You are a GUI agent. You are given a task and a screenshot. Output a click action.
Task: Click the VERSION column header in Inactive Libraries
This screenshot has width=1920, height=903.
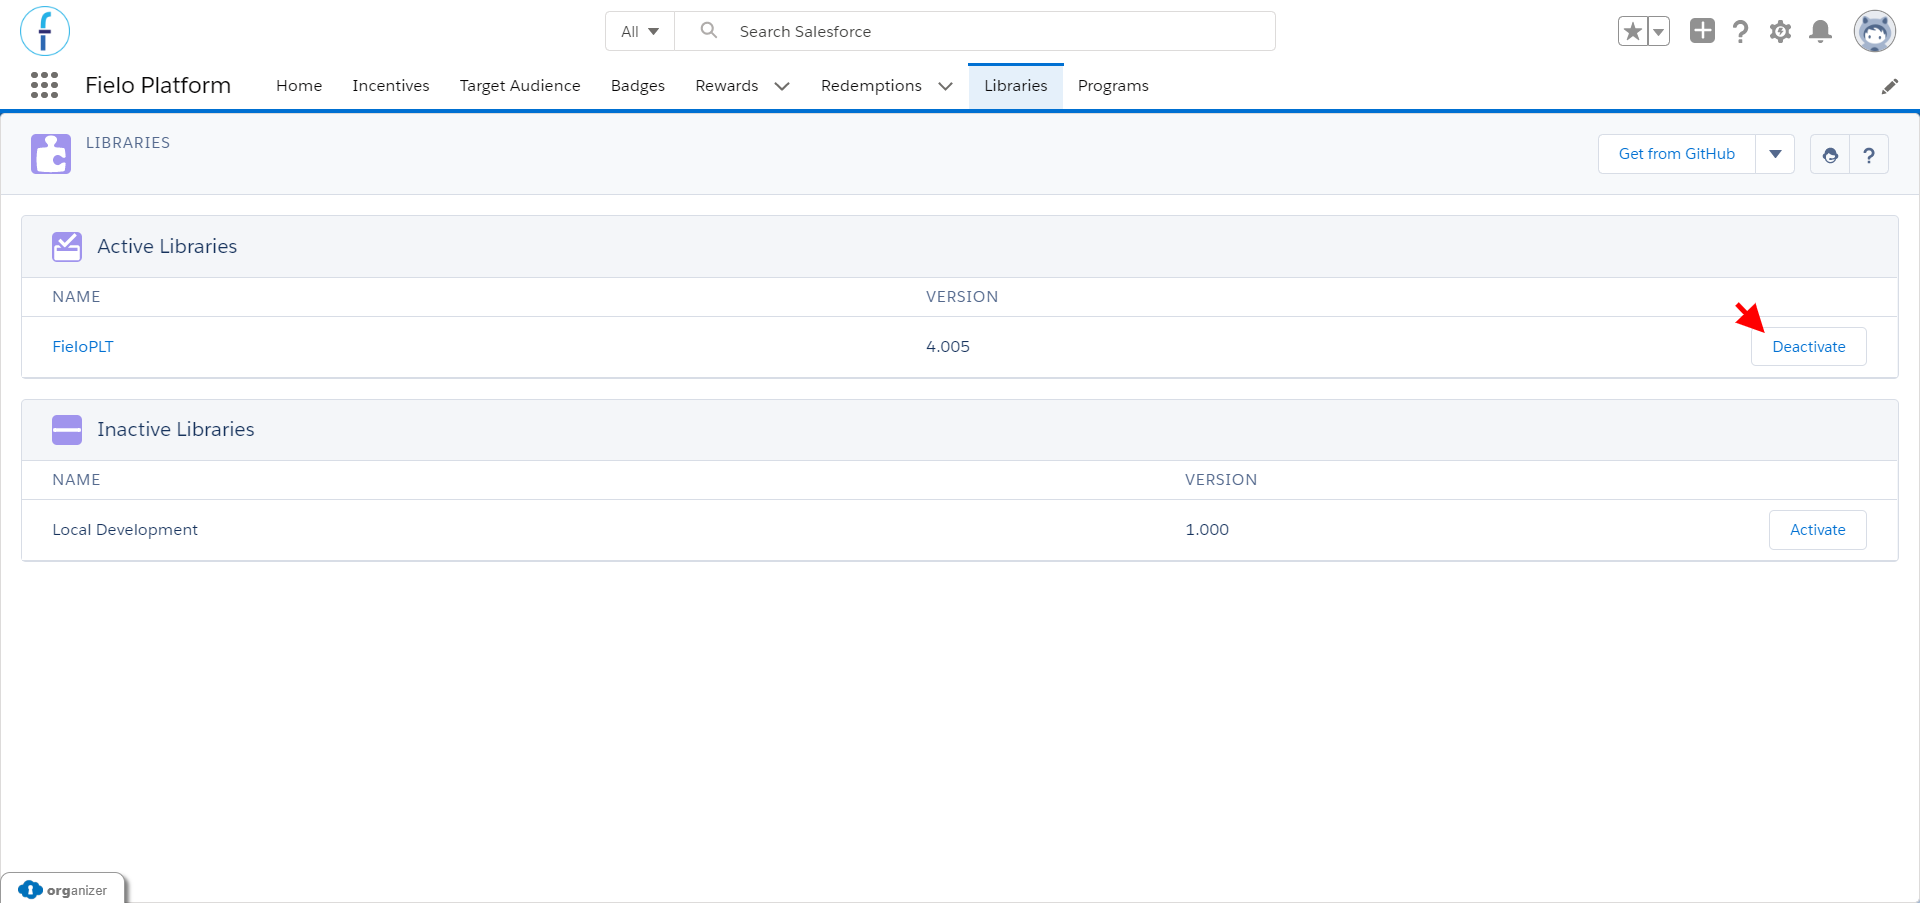click(1221, 480)
